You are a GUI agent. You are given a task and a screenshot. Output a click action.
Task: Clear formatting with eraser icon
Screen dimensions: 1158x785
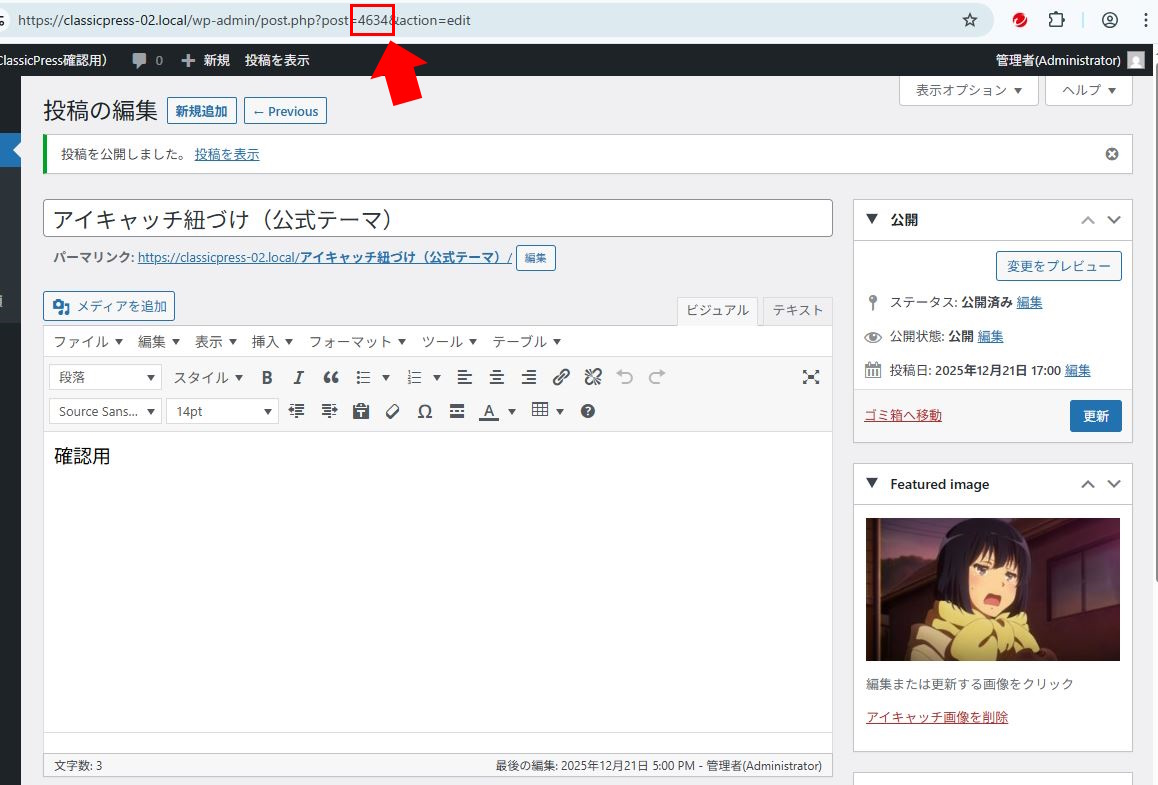click(393, 411)
